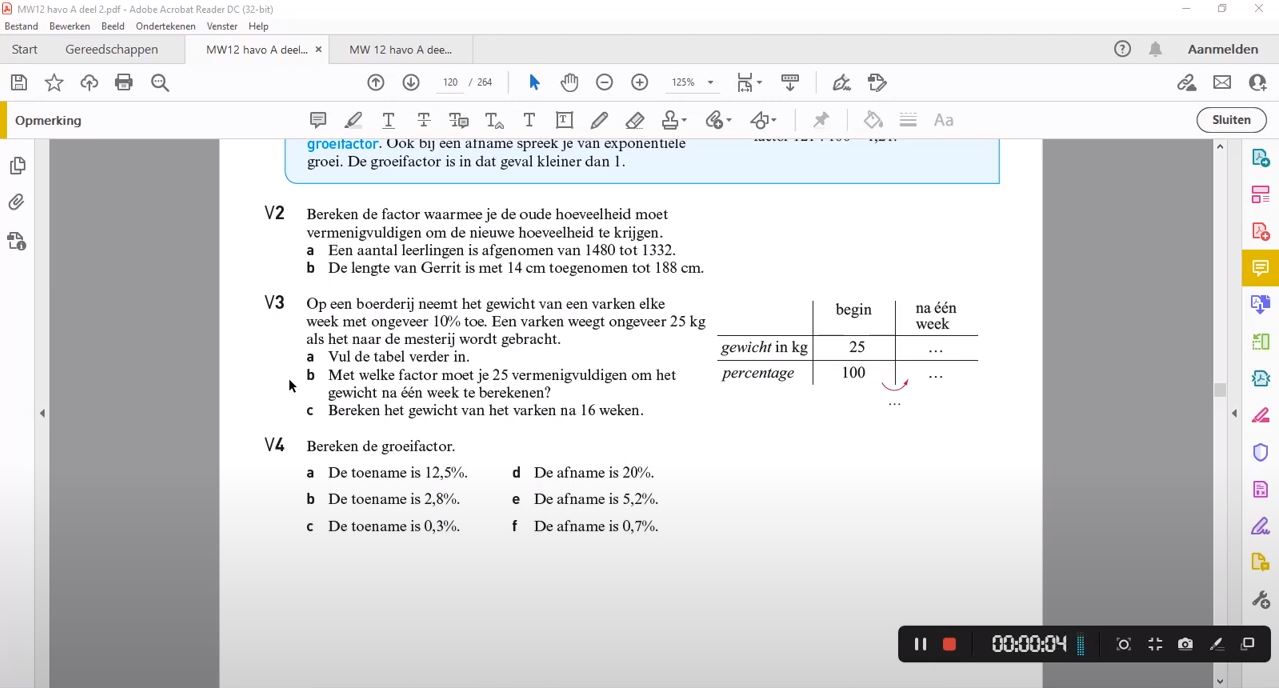
Task: Close the MW12 havo A deel tab
Action: pyautogui.click(x=318, y=49)
